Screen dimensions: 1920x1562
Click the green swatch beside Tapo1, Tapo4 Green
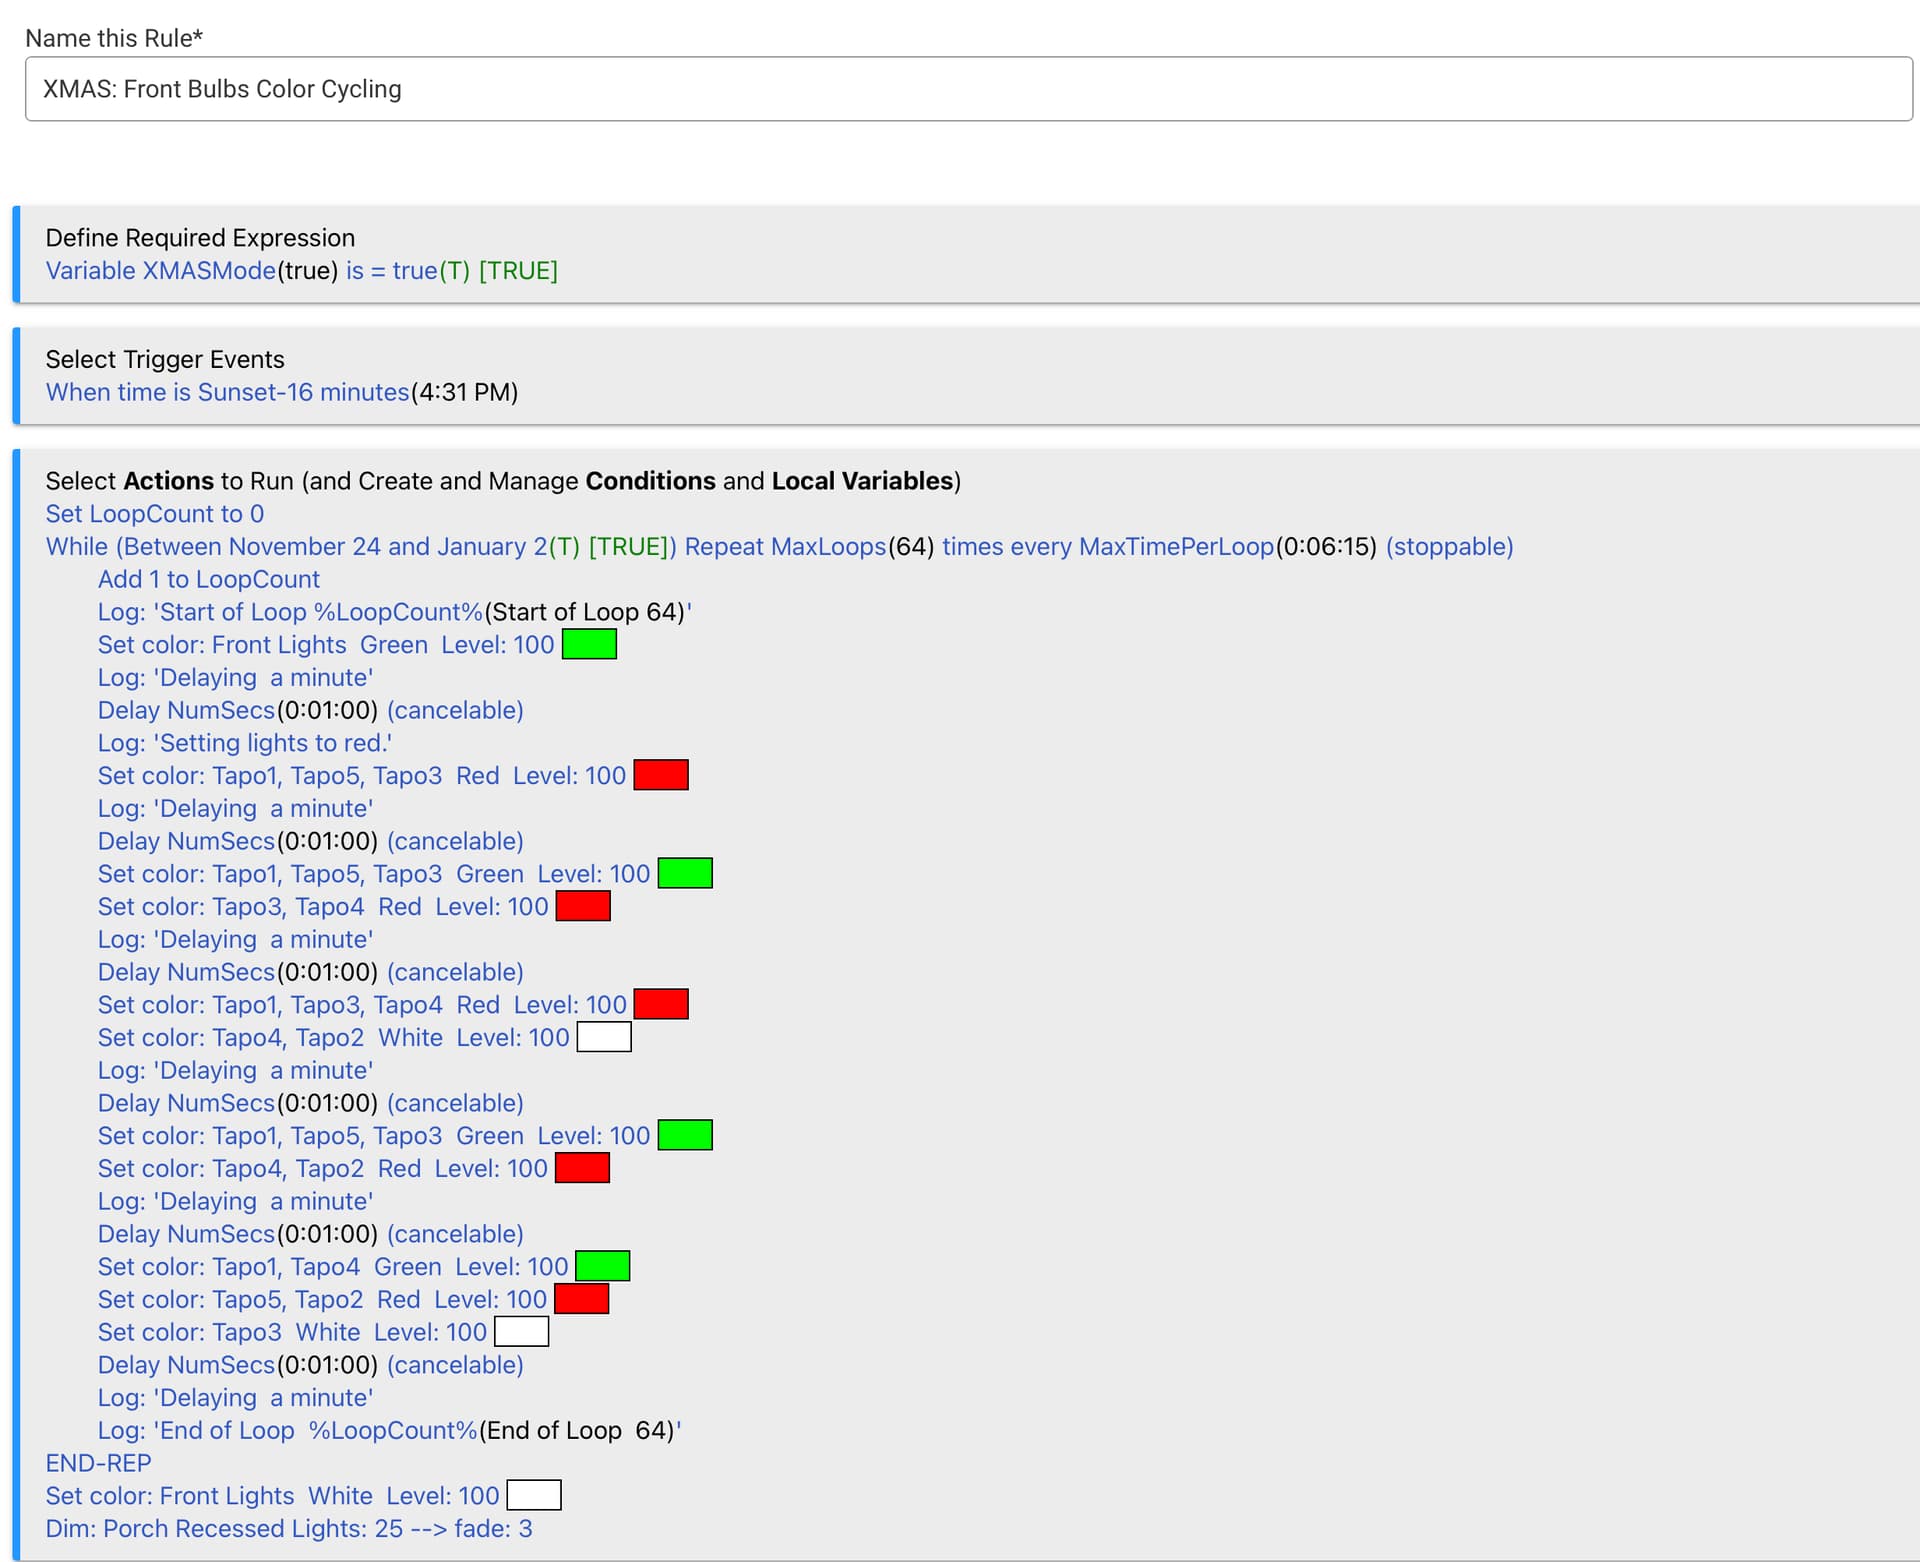pyautogui.click(x=603, y=1267)
